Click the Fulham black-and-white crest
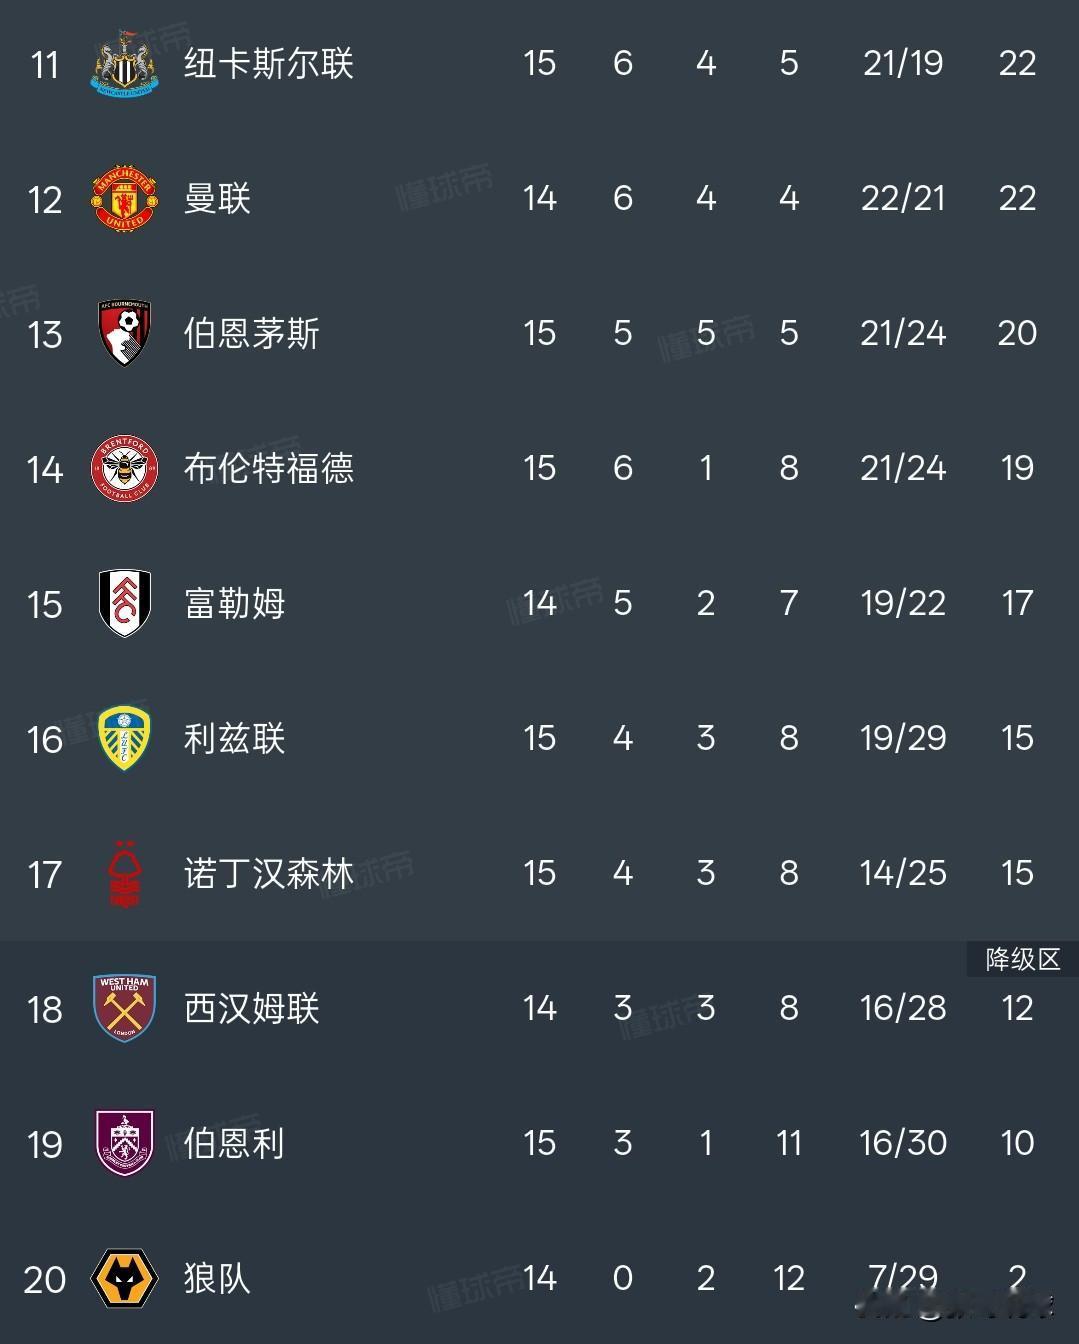1079x1344 pixels. click(x=125, y=604)
